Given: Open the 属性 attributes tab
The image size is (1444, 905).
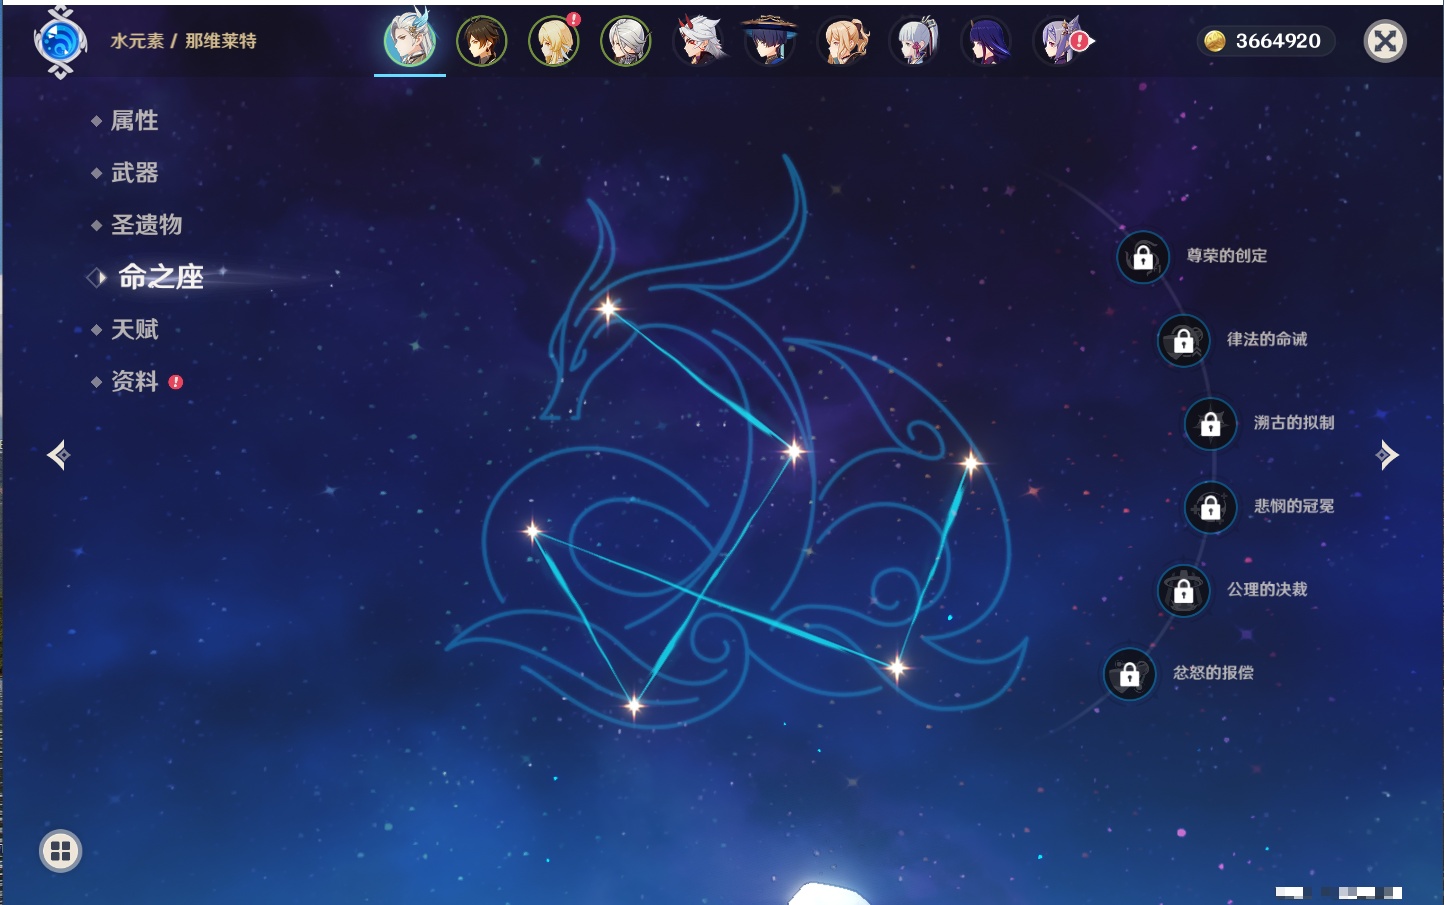Looking at the screenshot, I should pos(134,121).
